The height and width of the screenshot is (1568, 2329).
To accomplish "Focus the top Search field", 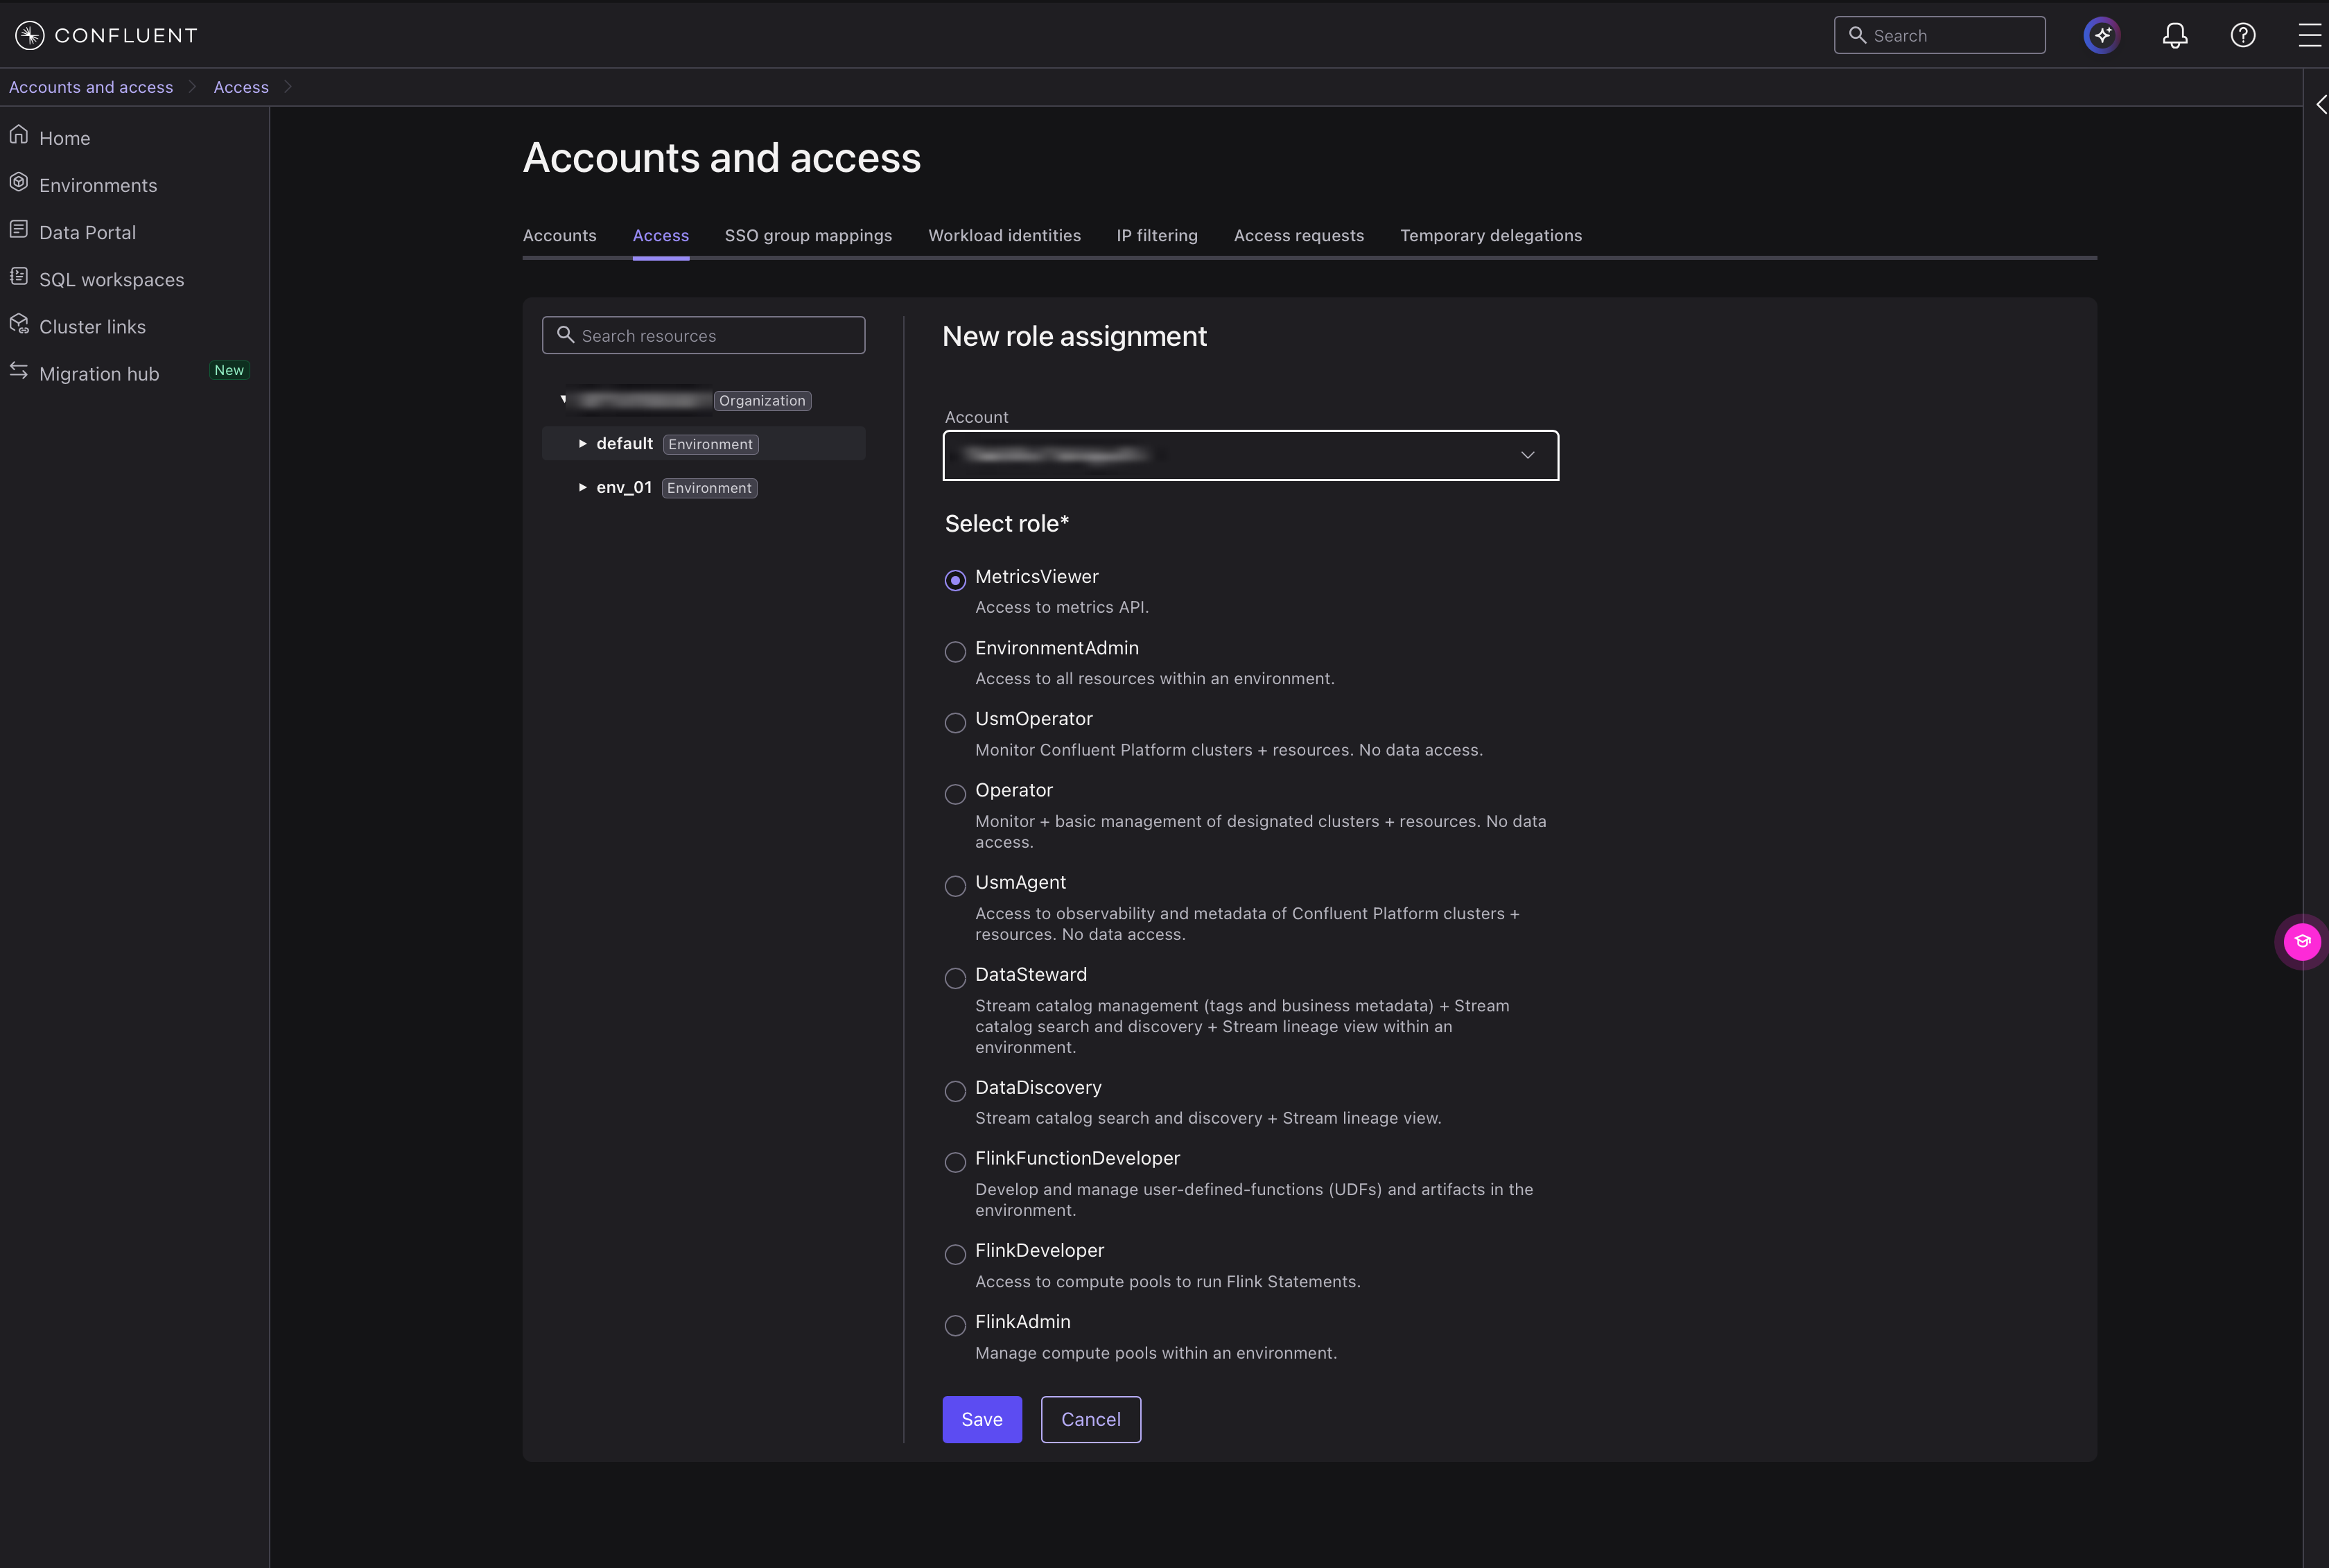I will coord(1939,35).
